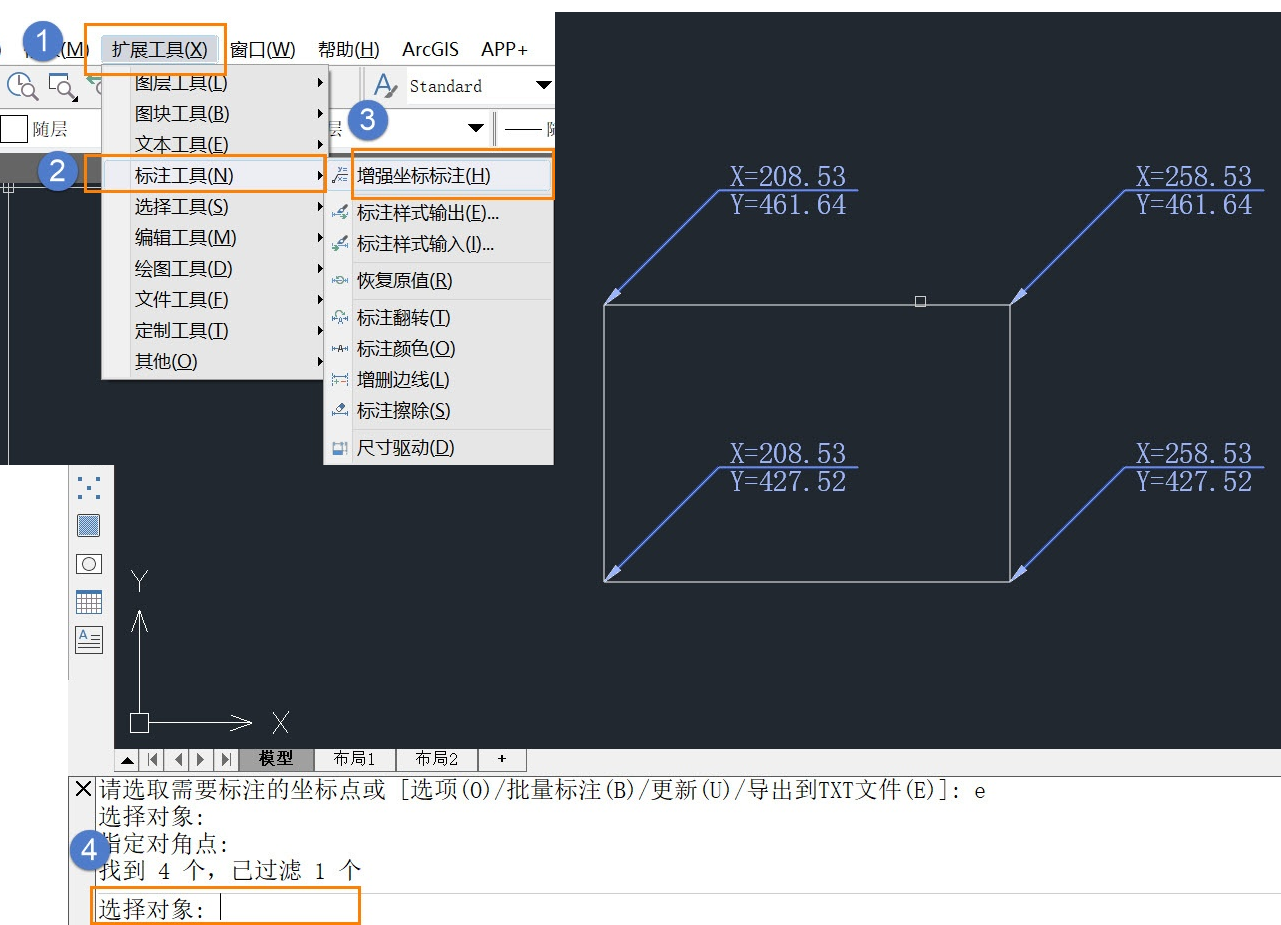Click the last layout tab arrow
The width and height of the screenshot is (1281, 925).
225,760
